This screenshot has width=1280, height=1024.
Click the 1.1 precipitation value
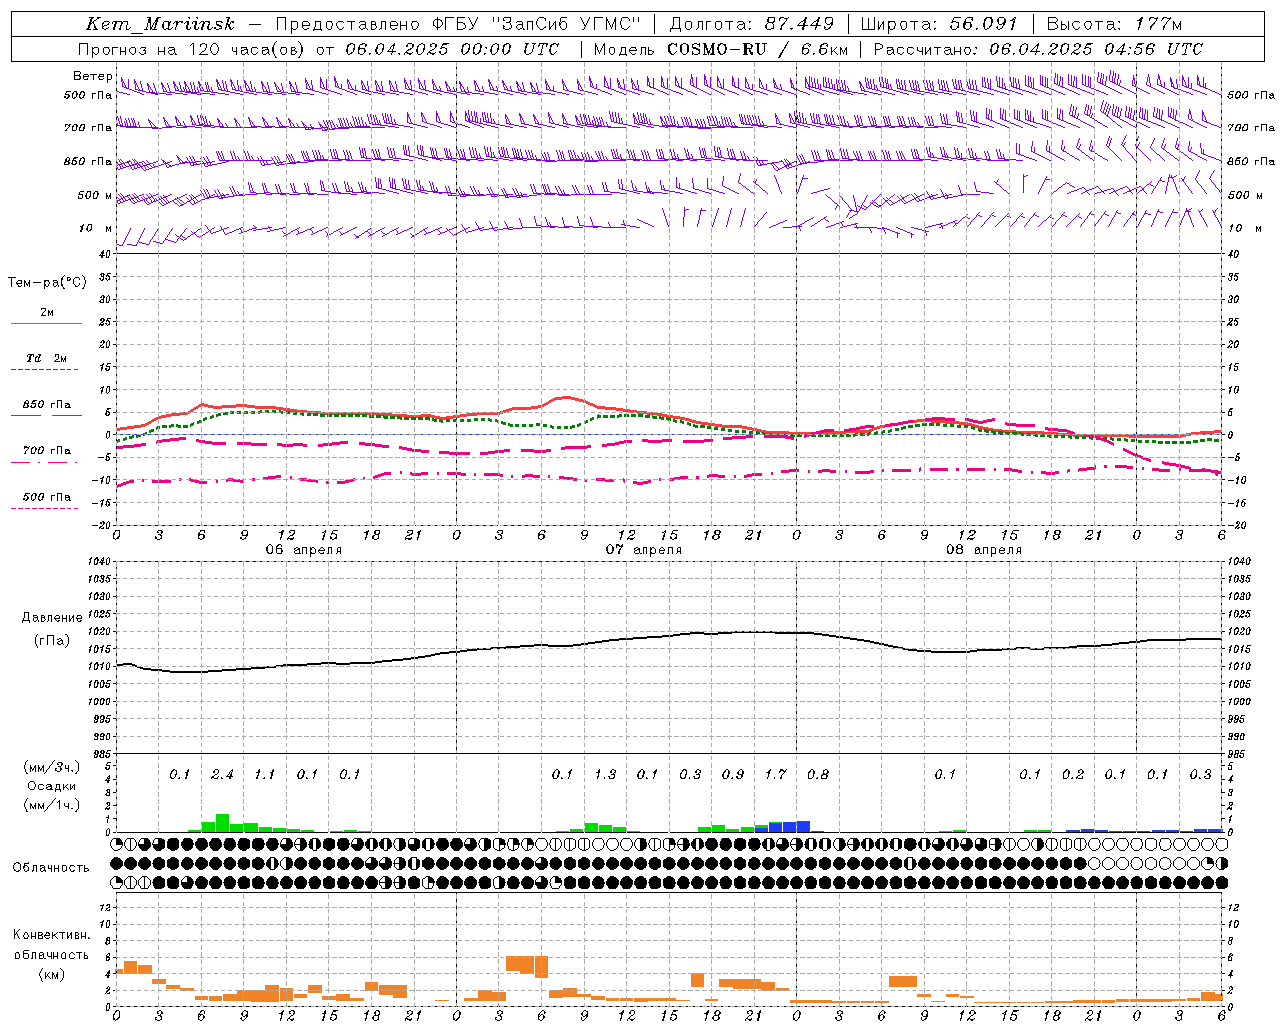264,775
